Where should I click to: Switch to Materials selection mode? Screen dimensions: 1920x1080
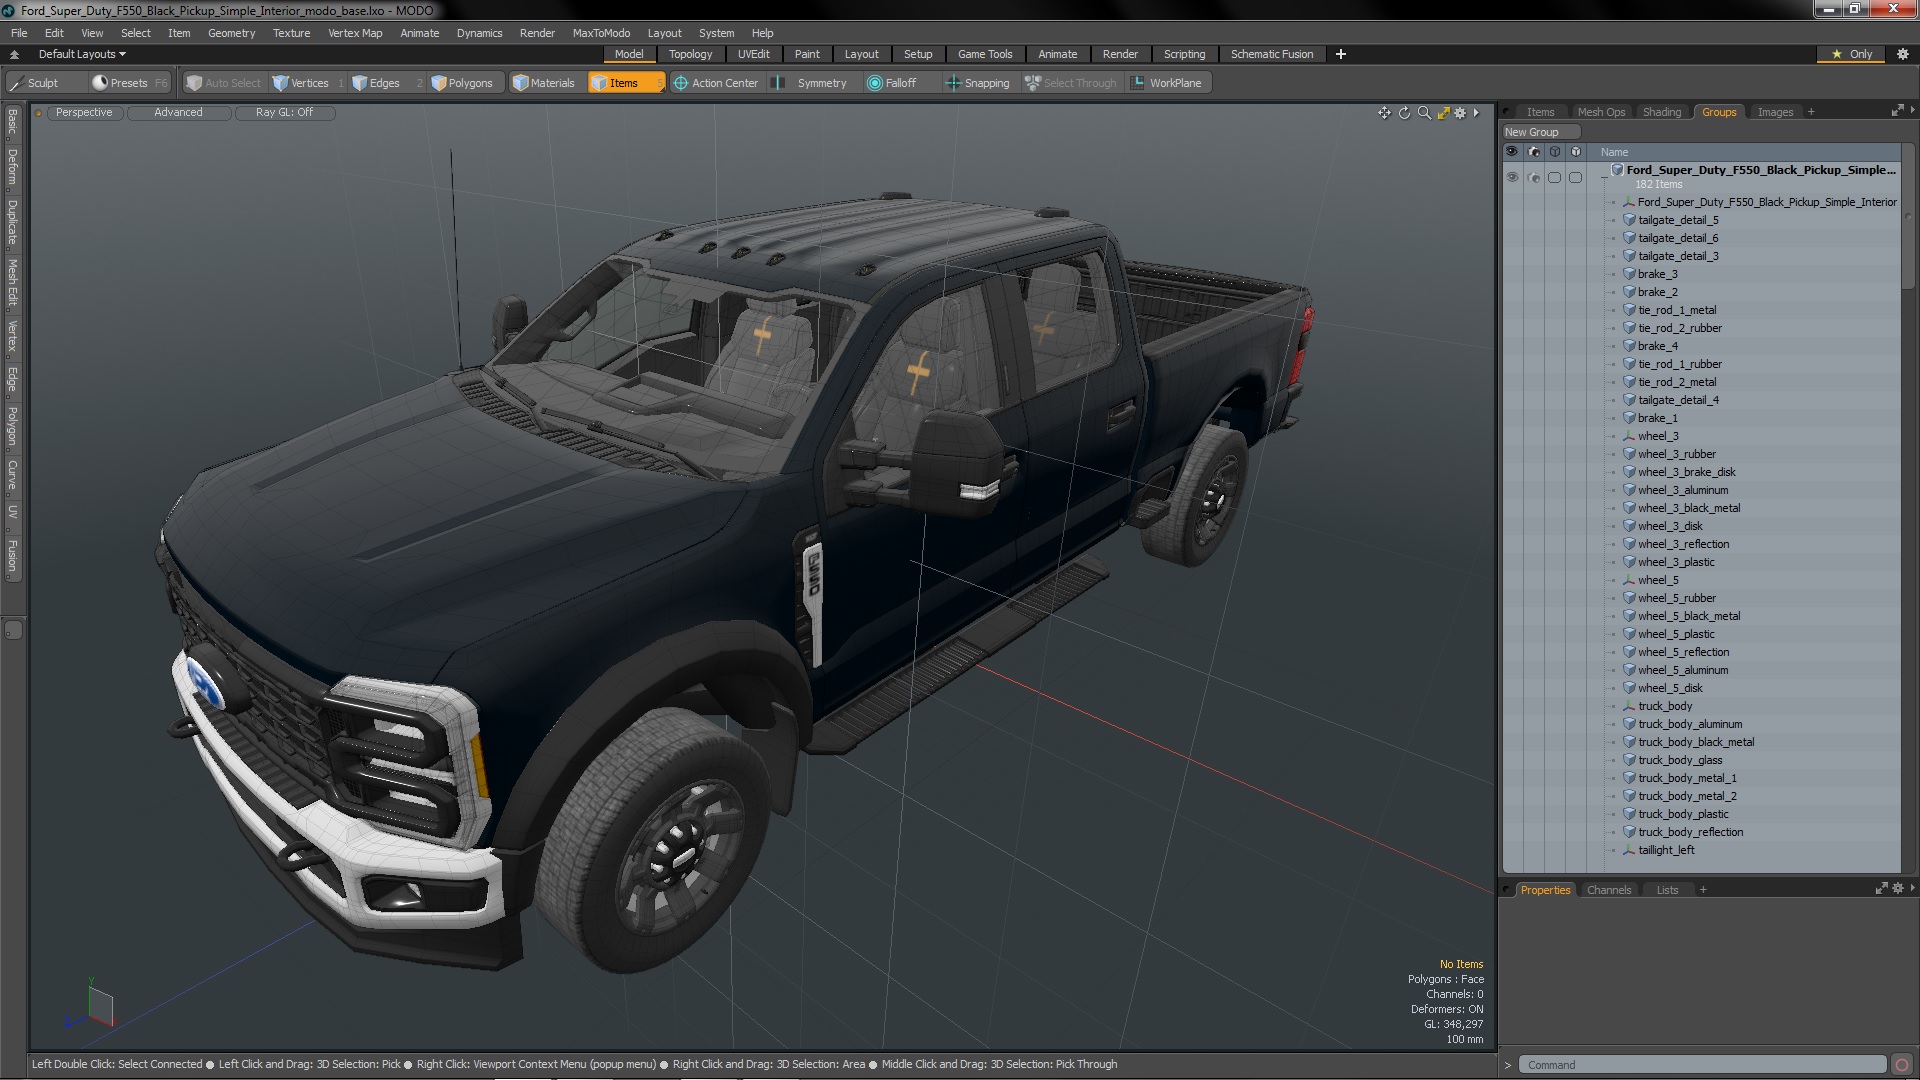pos(544,83)
